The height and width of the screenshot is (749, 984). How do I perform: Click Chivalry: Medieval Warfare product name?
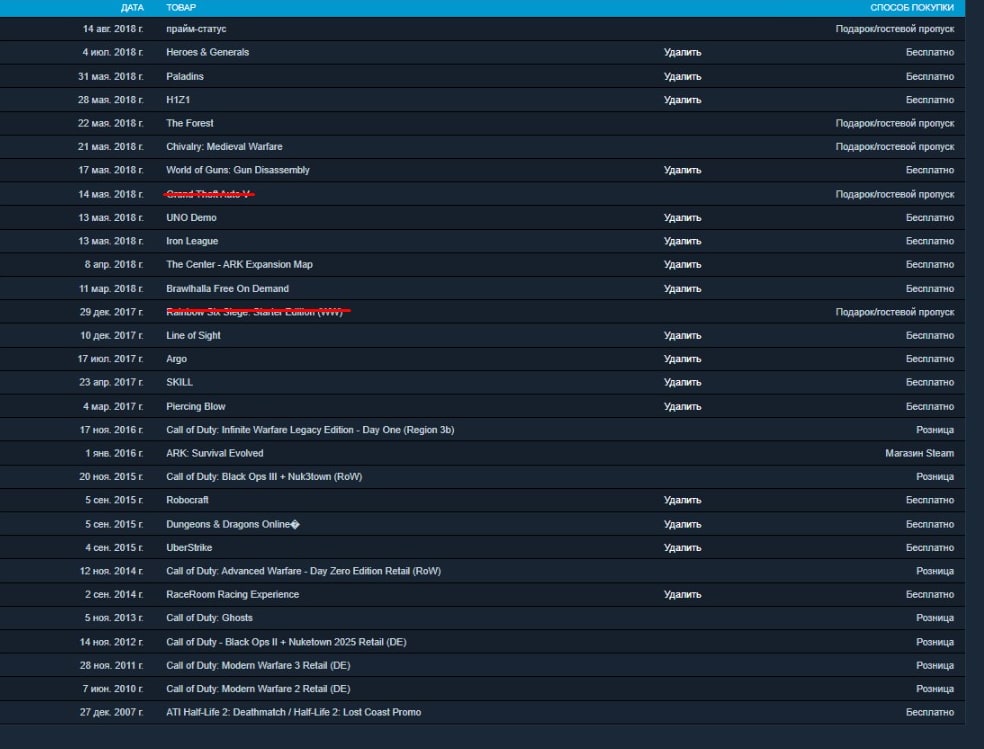point(224,147)
